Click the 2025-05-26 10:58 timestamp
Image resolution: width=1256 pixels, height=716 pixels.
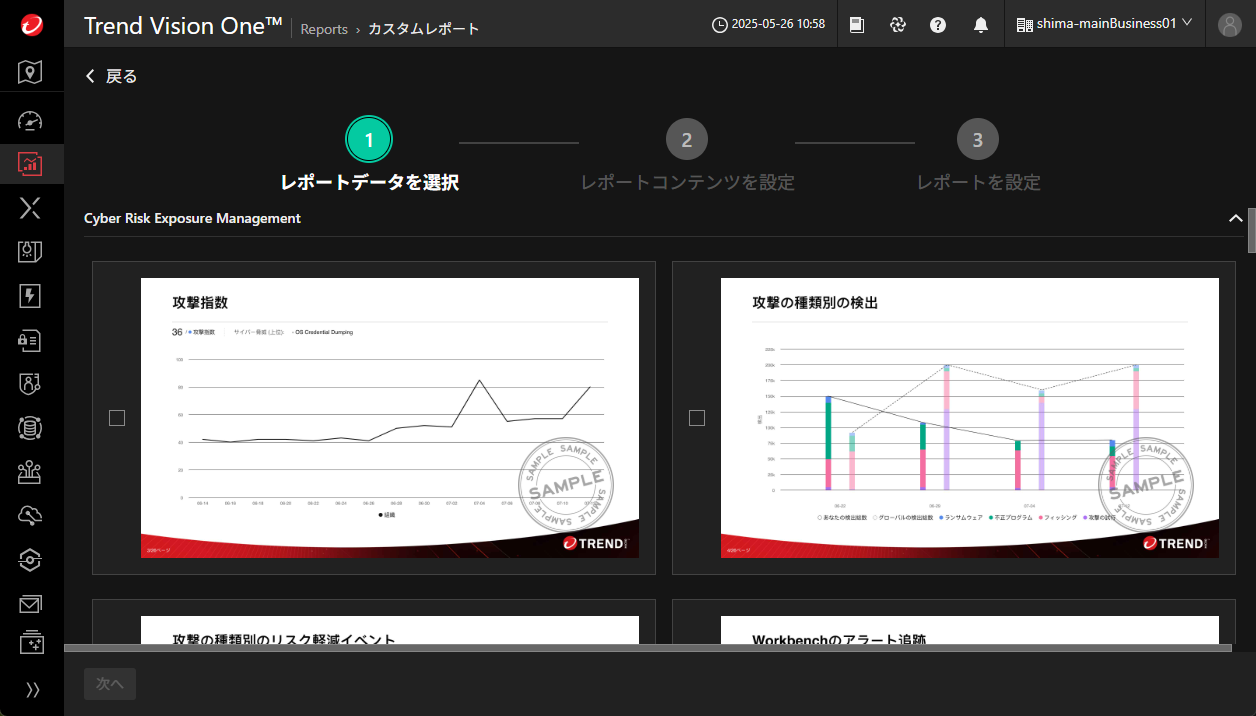click(778, 25)
